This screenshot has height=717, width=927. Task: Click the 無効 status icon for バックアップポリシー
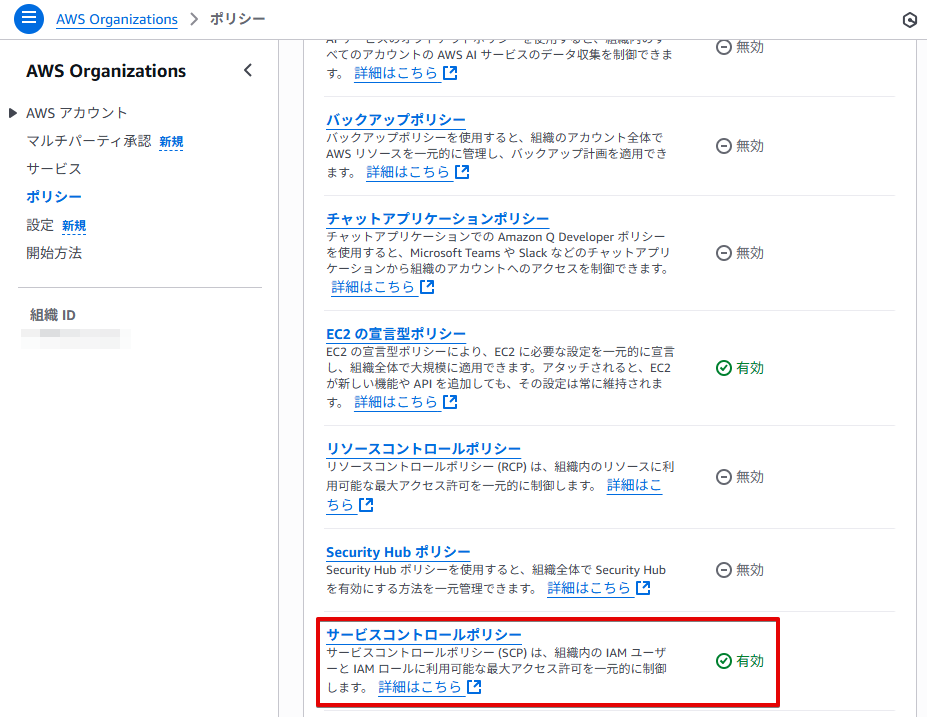click(x=724, y=146)
